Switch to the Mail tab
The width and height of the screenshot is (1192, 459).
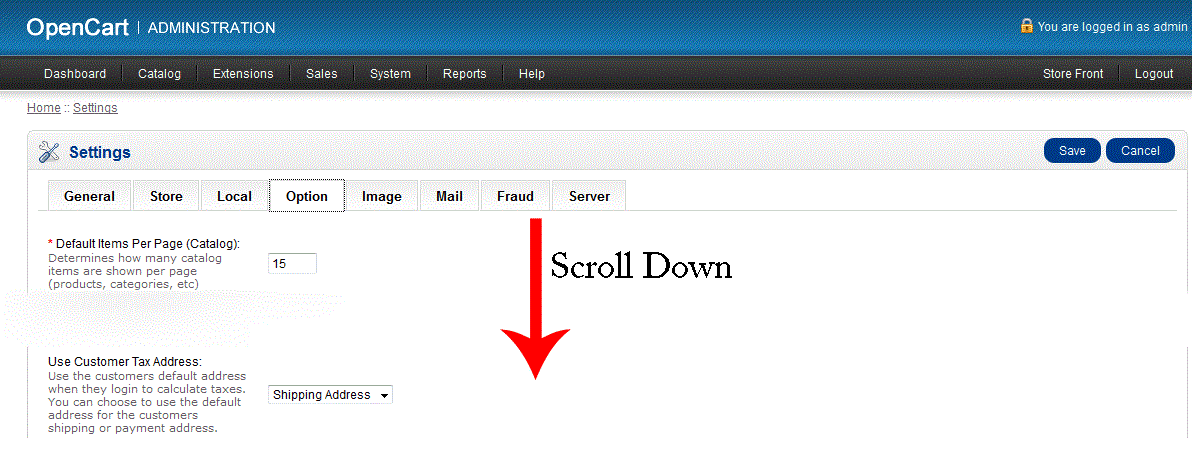[x=449, y=196]
